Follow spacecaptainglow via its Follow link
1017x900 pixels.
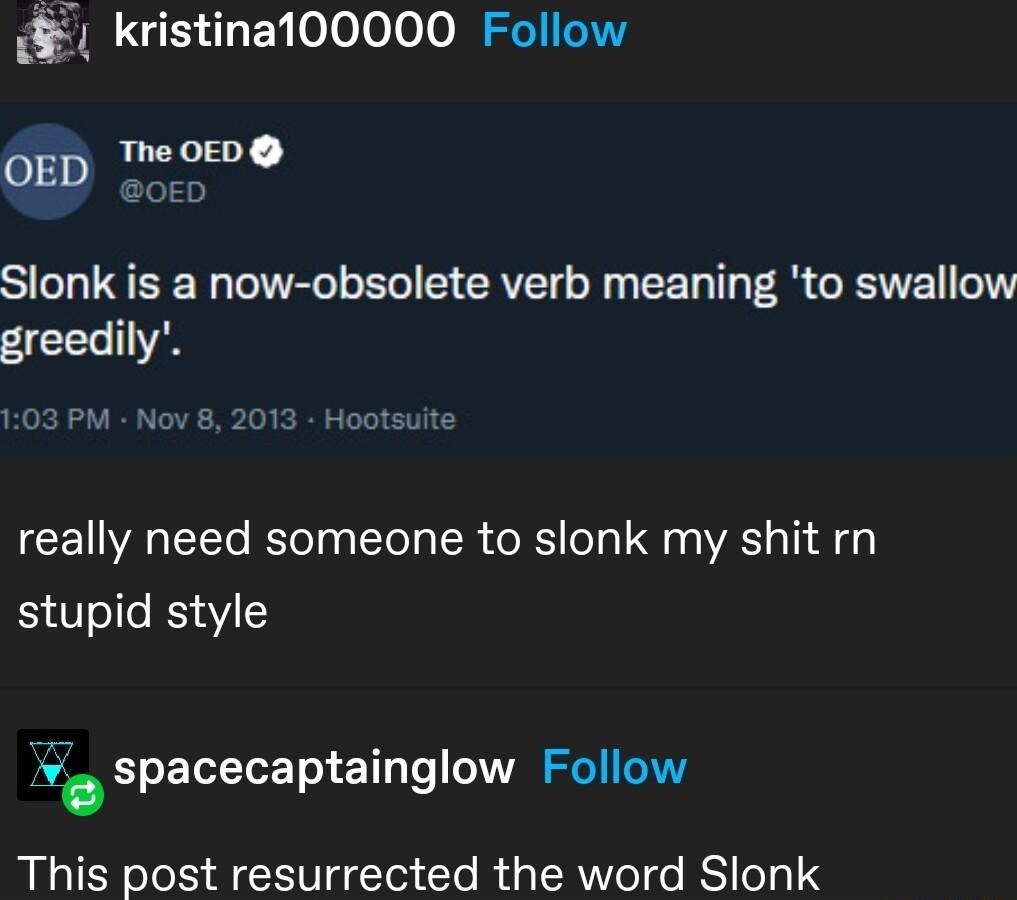(x=614, y=767)
